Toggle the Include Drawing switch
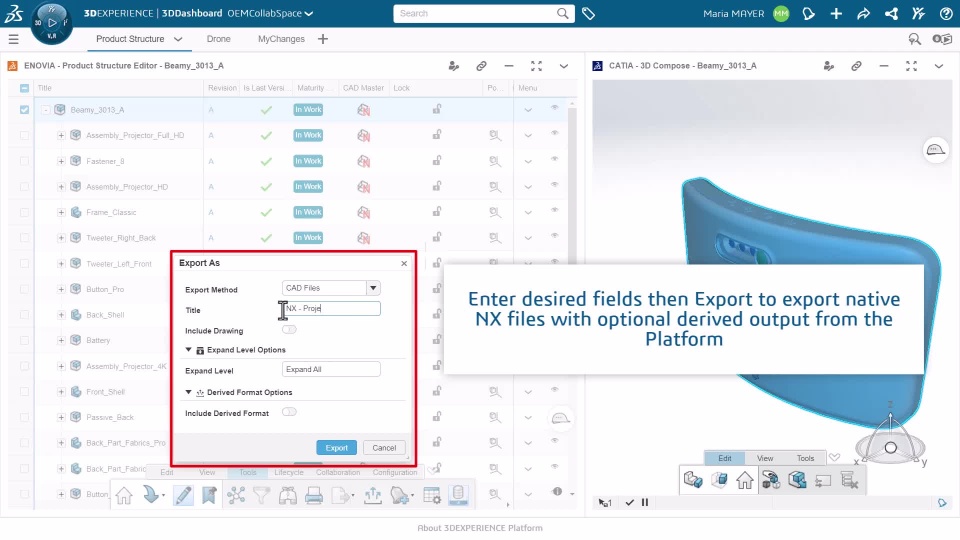 [x=289, y=330]
